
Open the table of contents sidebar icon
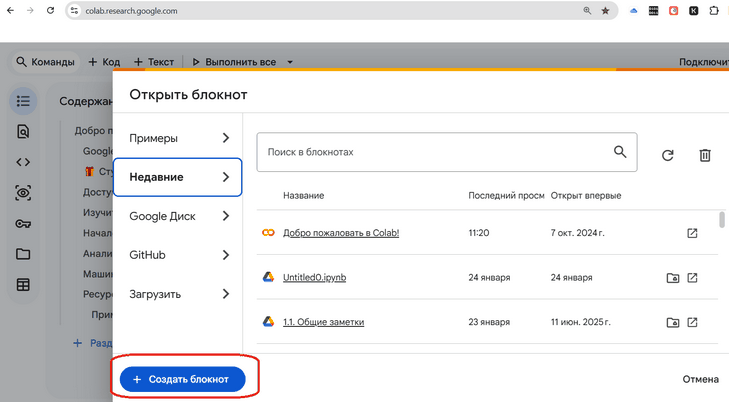pyautogui.click(x=23, y=101)
